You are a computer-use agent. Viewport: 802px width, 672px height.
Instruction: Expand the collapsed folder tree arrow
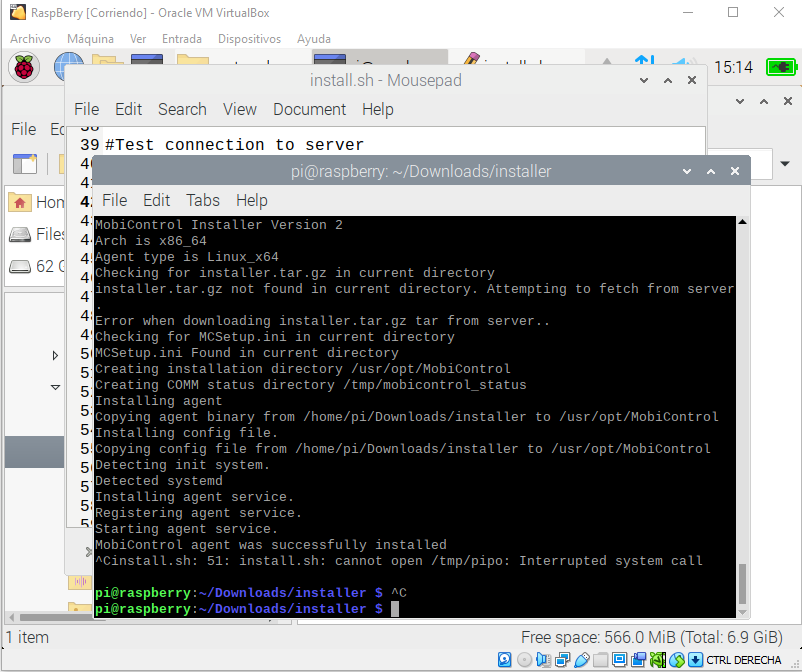(x=55, y=355)
